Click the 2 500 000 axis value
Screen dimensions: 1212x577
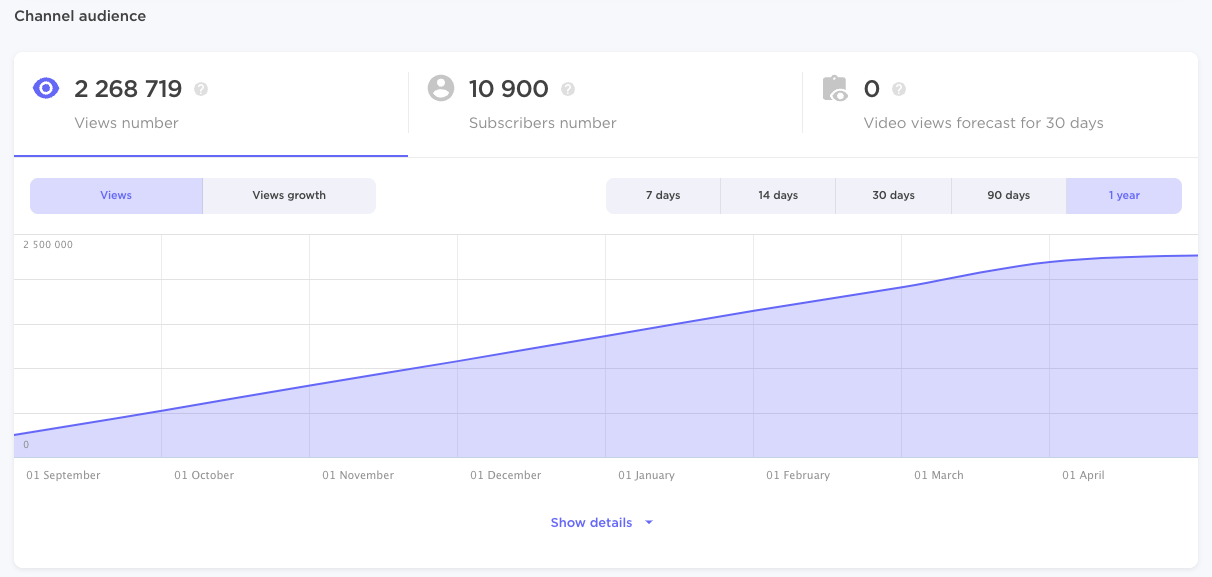click(x=48, y=243)
